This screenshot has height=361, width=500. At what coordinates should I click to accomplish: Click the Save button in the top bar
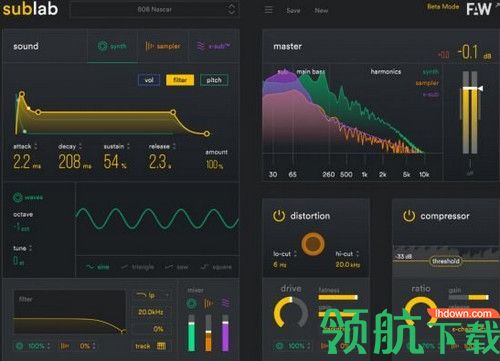(x=293, y=11)
